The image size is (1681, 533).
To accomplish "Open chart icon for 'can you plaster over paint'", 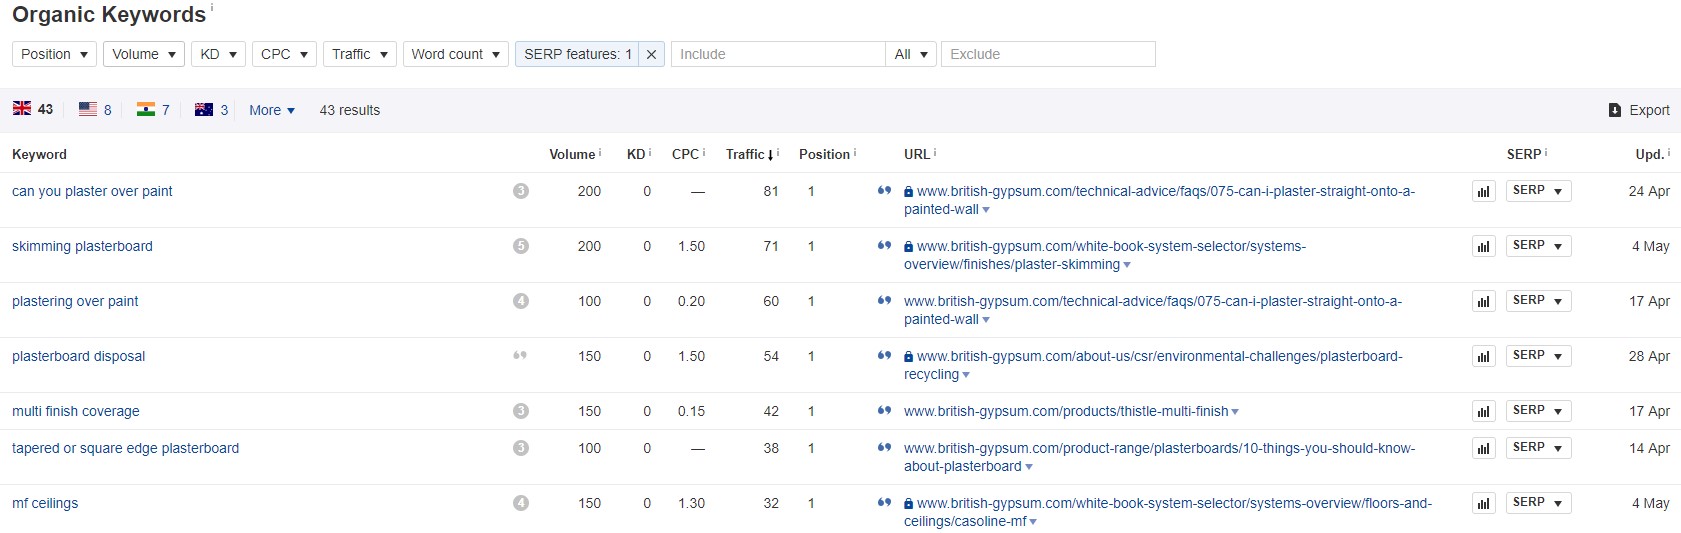I will click(x=1483, y=191).
